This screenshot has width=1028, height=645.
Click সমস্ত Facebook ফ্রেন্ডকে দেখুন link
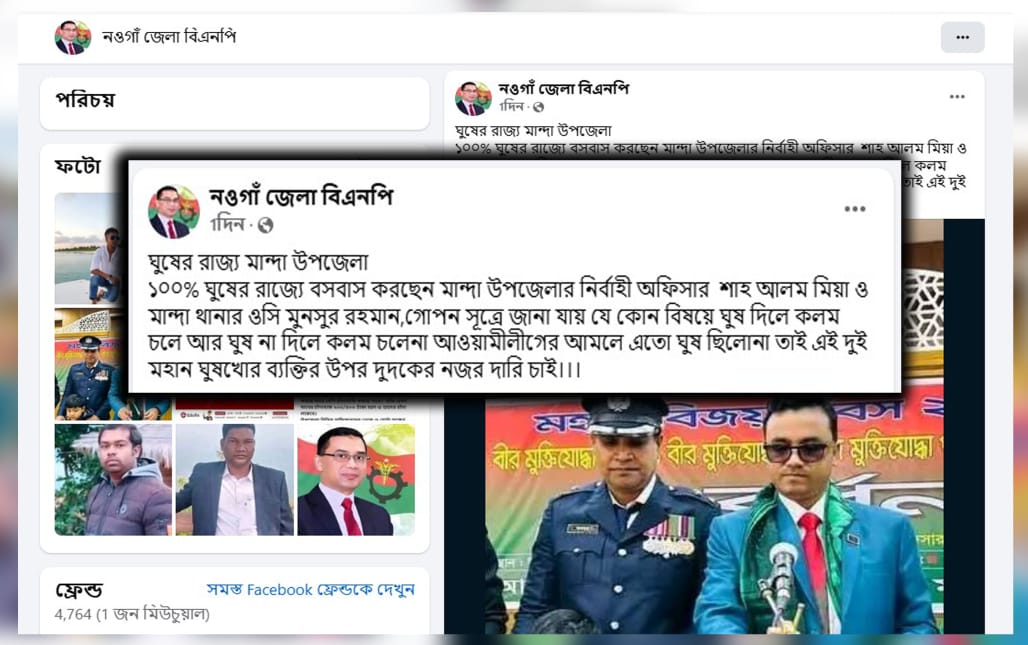(x=311, y=590)
